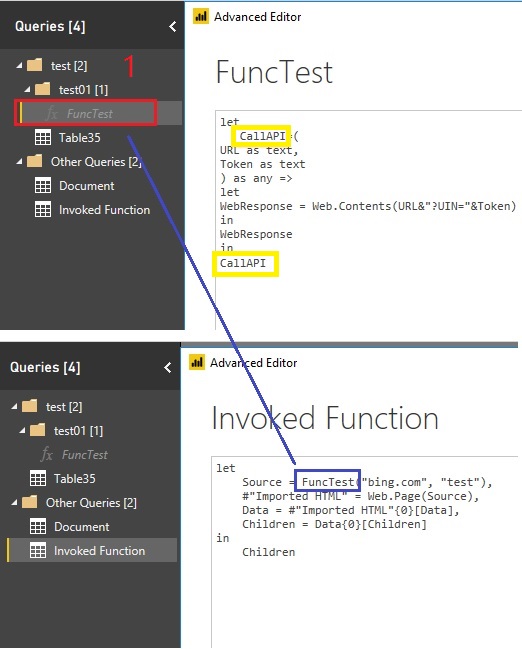522x649 pixels.
Task: Click the 'Source = FuncTest(' line in the Invoked Function code
Action: click(x=367, y=482)
